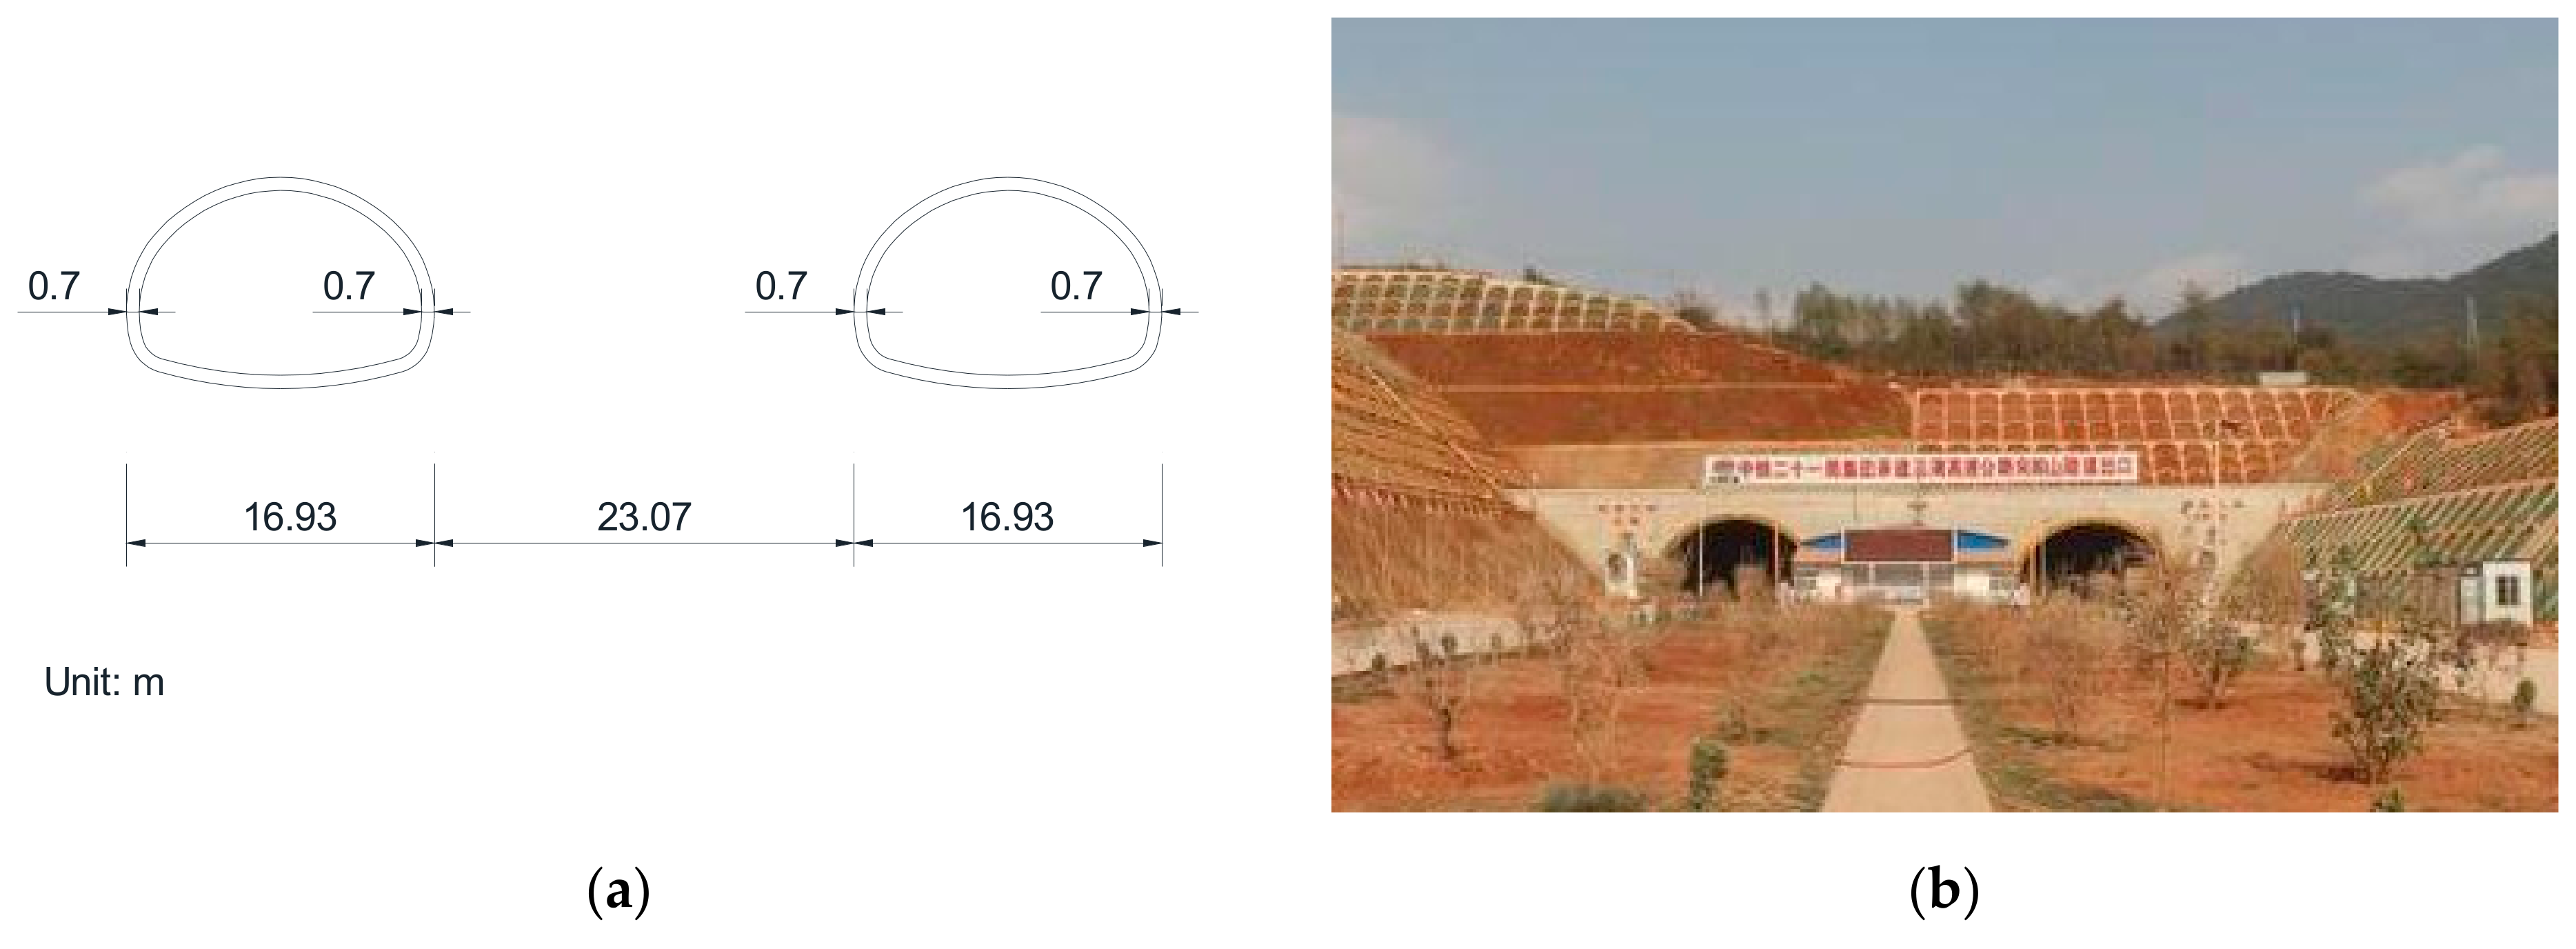Click the far-left 0.7 lining thickness label
The image size is (2576, 949).
tap(53, 286)
